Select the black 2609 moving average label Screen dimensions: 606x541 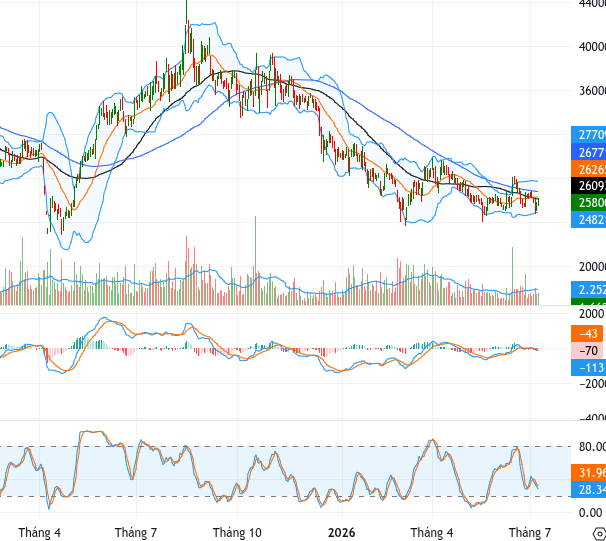589,186
